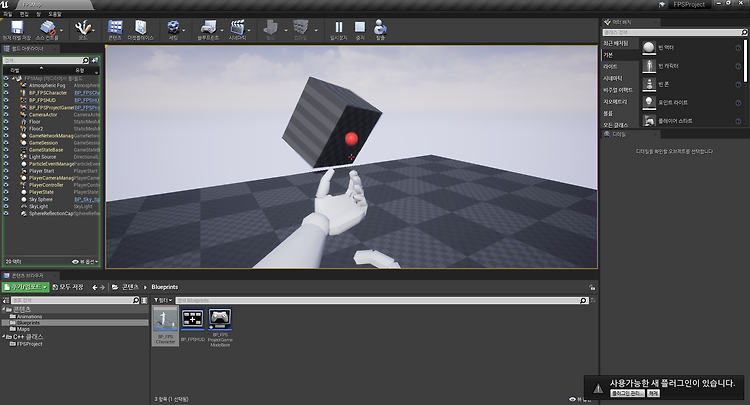750x405 pixels.
Task: Click the add-folder icon in World Outliner
Action: pyautogui.click(x=95, y=60)
